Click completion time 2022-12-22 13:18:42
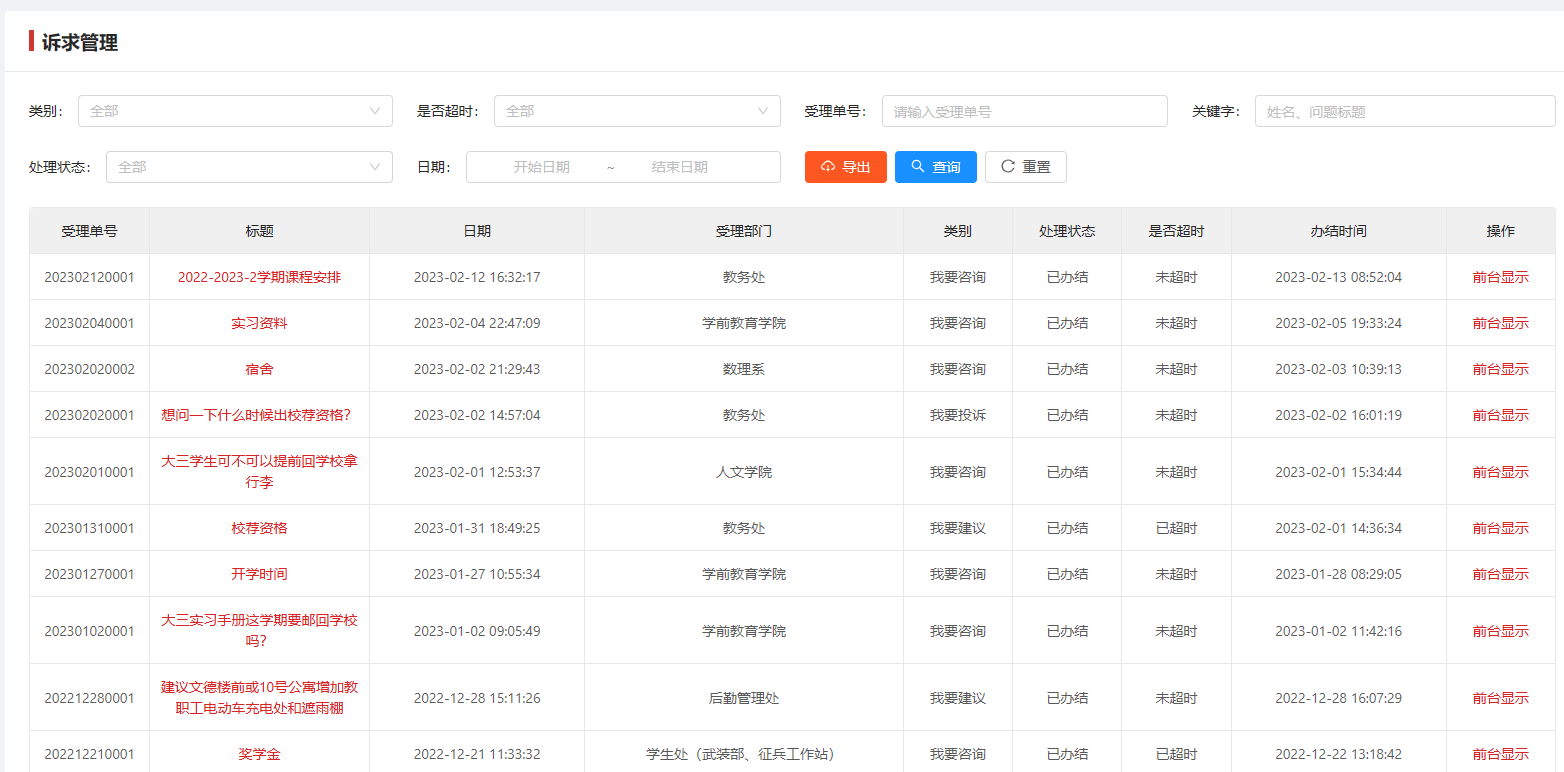The width and height of the screenshot is (1564, 772). click(1338, 754)
